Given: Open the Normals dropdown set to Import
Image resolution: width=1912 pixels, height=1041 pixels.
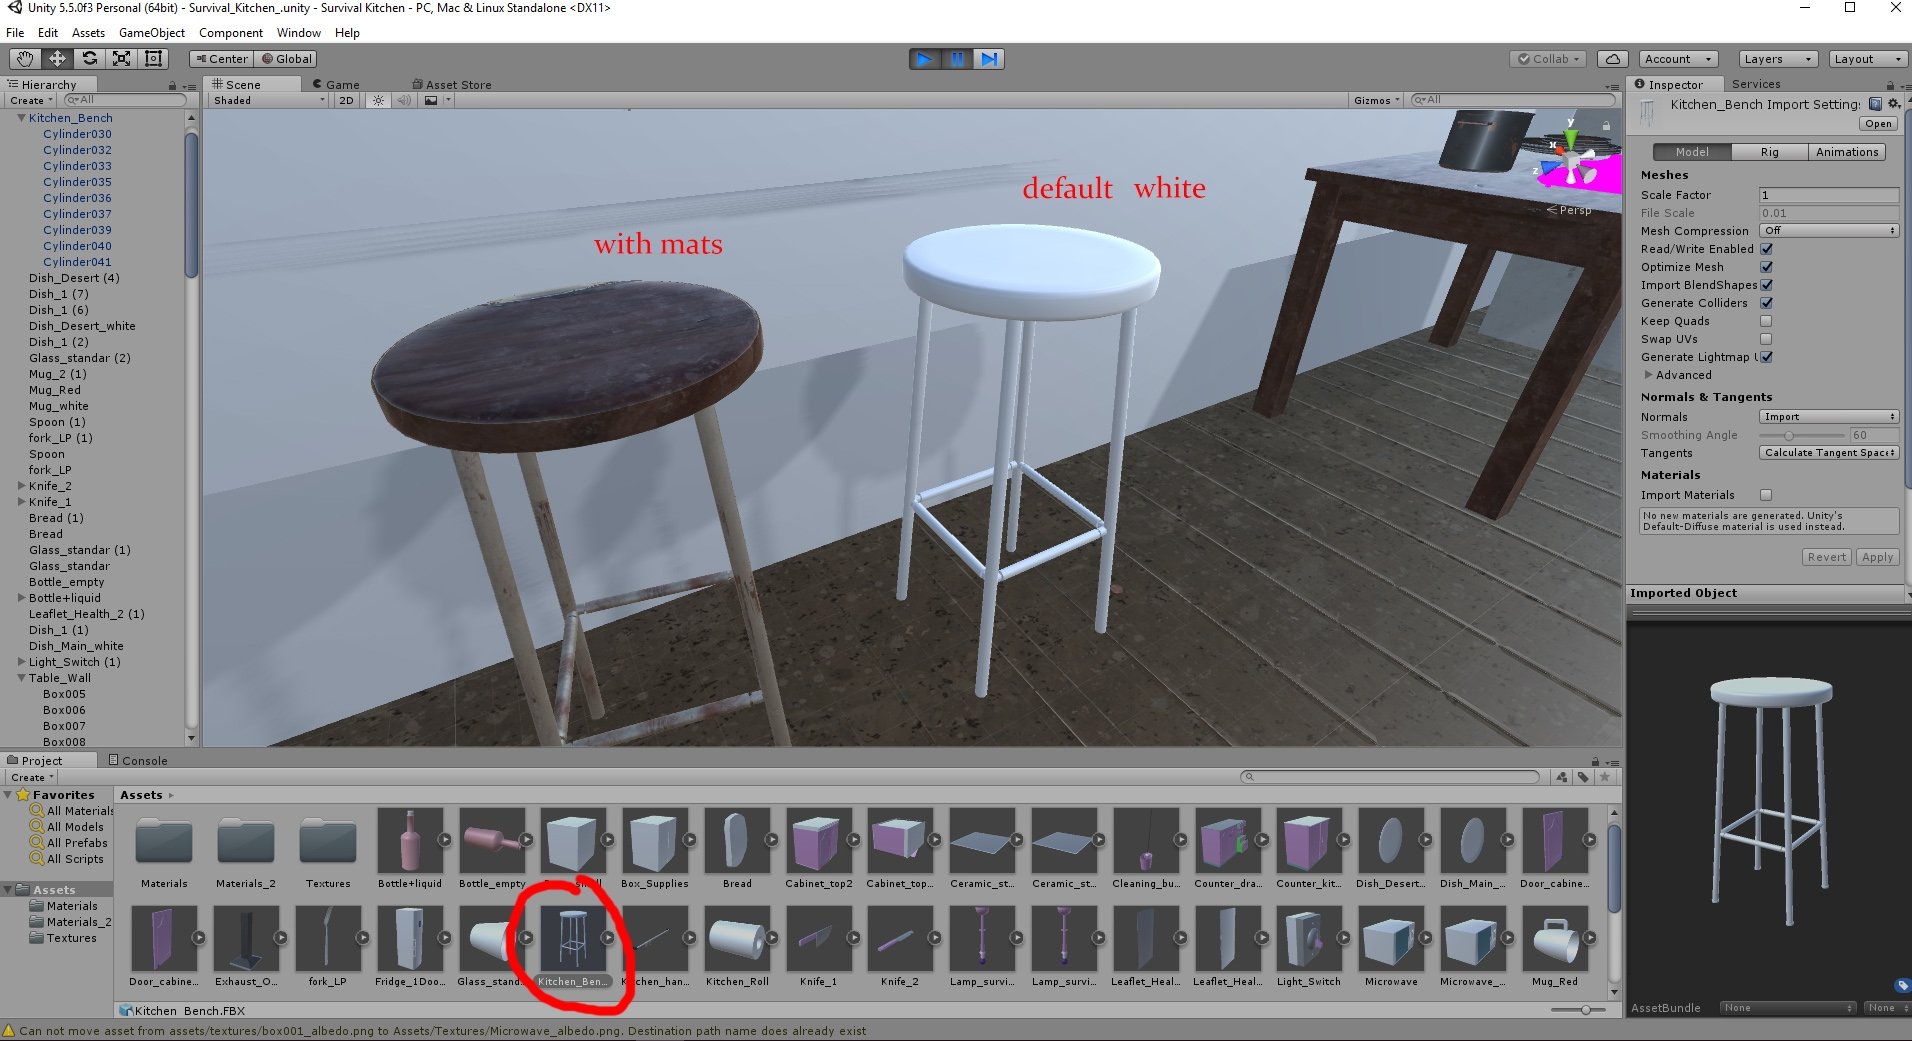Looking at the screenshot, I should click(1828, 417).
